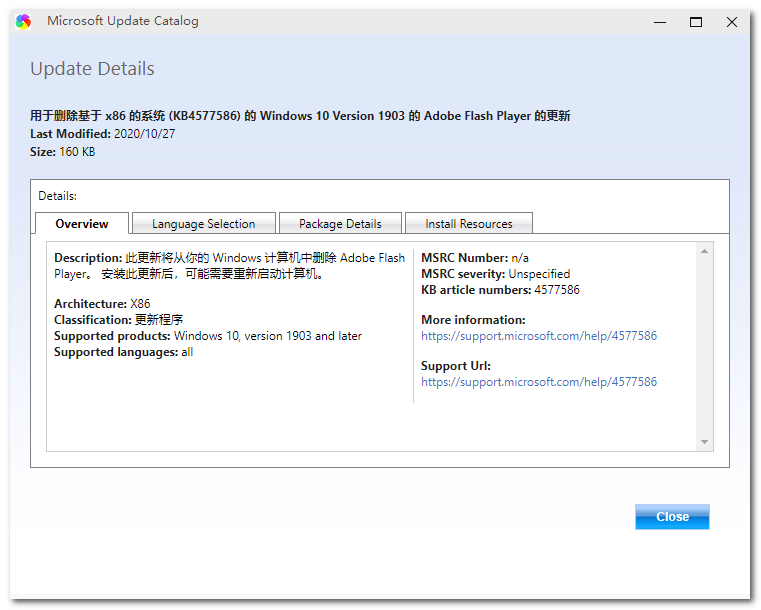Go to the Install Resources tab
761x610 pixels.
coord(468,224)
